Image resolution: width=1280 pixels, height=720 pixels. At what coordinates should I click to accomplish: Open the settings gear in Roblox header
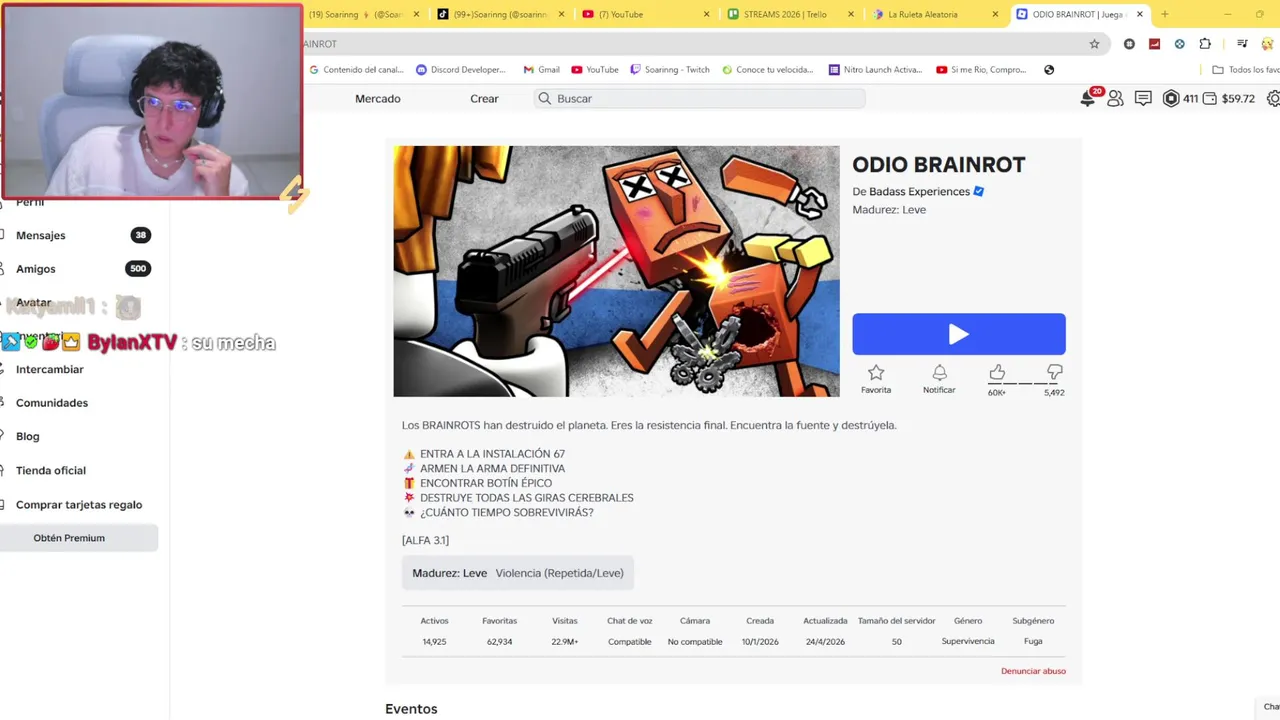[x=1273, y=98]
